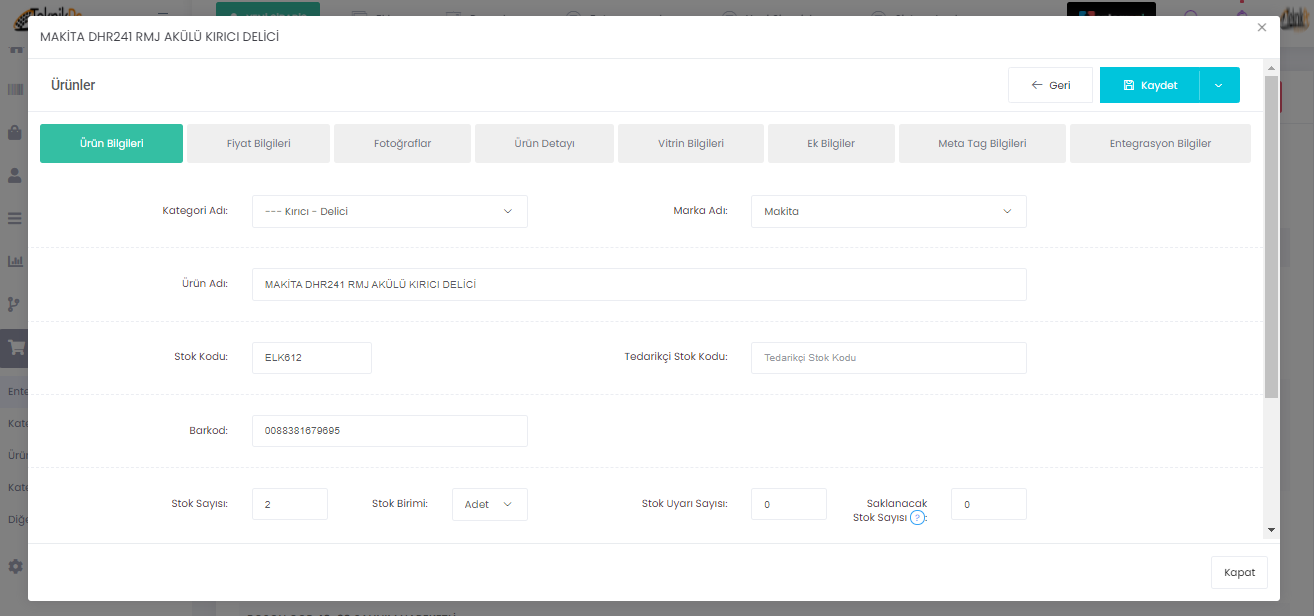Select the Ürün Detayı tab

click(544, 143)
